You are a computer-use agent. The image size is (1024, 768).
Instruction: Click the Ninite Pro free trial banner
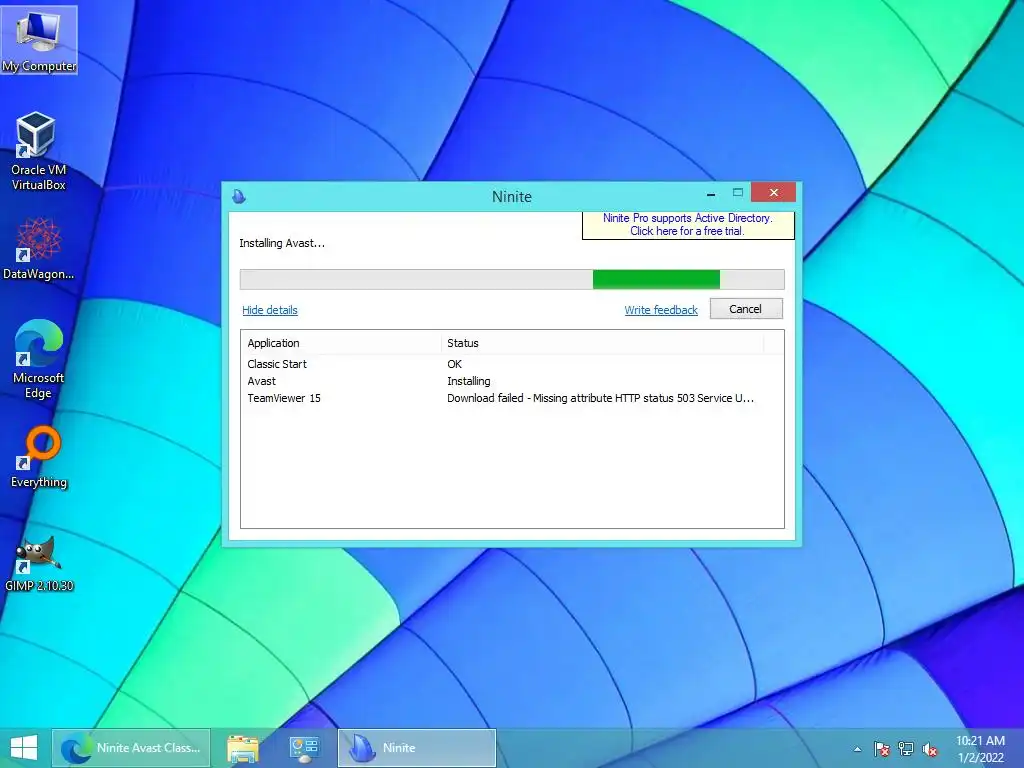point(688,225)
